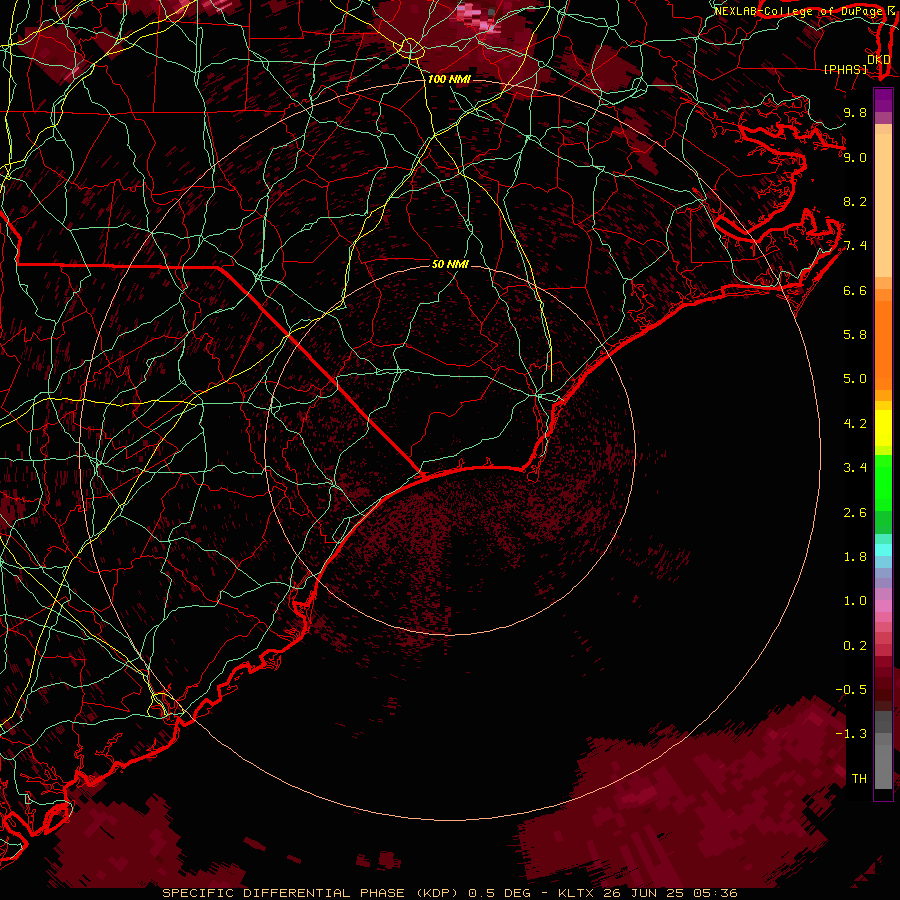Click the 4.2 color scale value
The height and width of the screenshot is (900, 900).
coord(855,424)
